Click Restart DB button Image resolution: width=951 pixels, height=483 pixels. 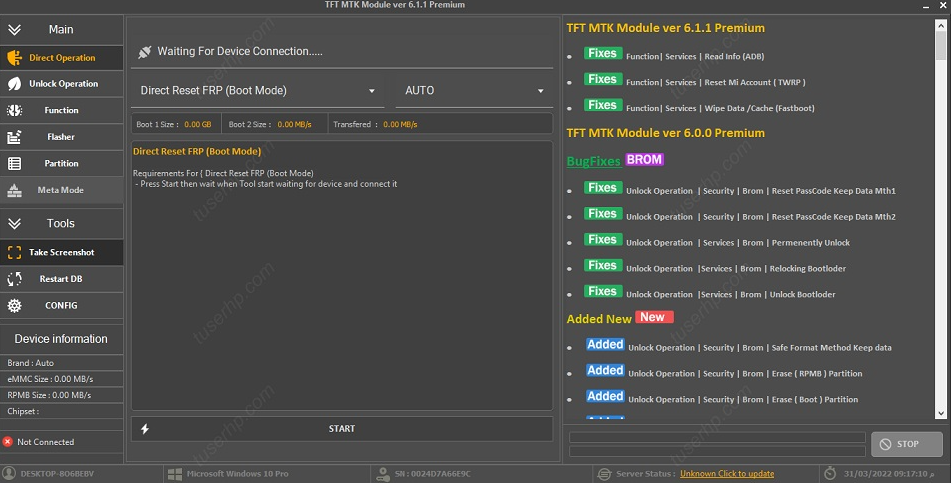(x=61, y=279)
